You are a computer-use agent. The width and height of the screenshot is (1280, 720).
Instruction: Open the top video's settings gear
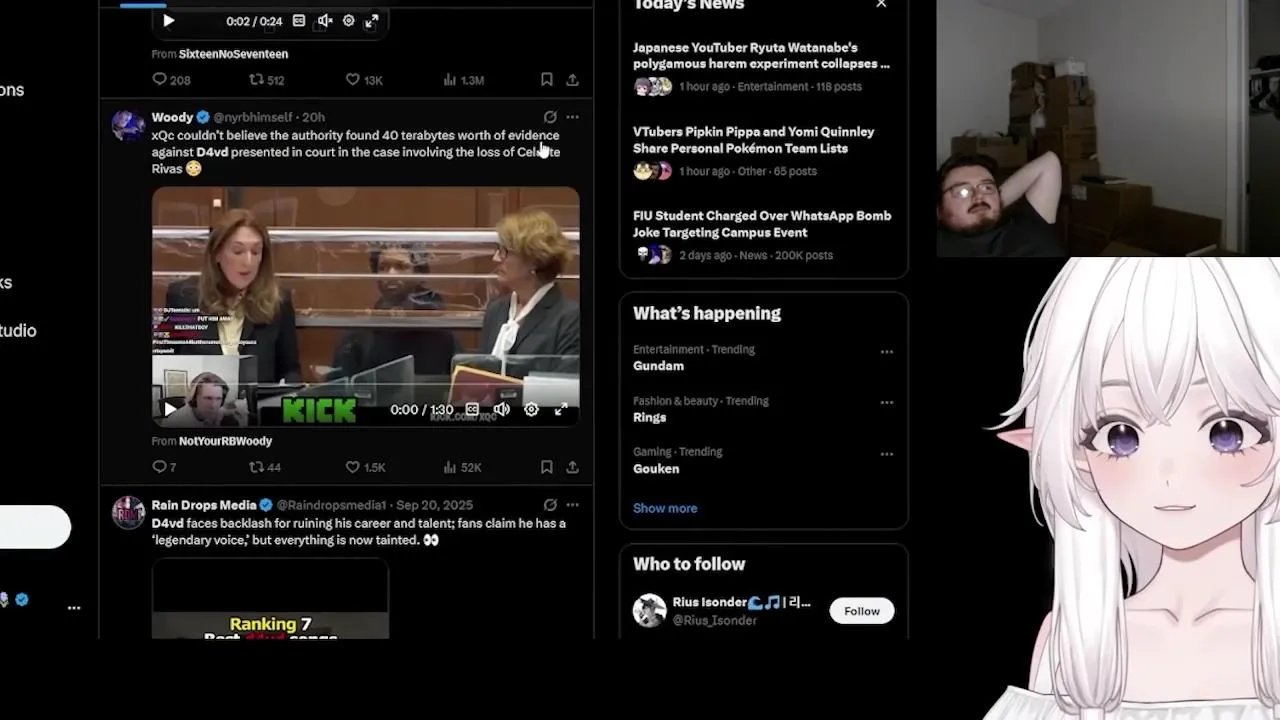pos(348,21)
